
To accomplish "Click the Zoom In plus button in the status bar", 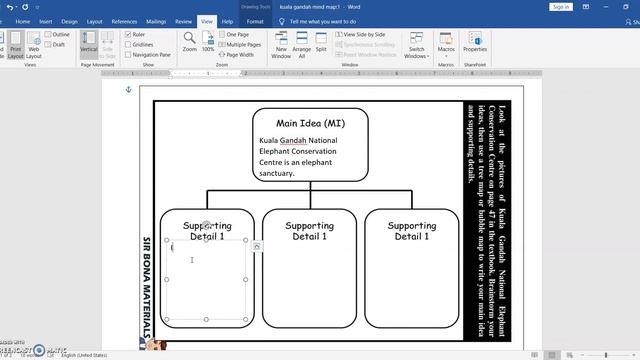I will [634, 355].
